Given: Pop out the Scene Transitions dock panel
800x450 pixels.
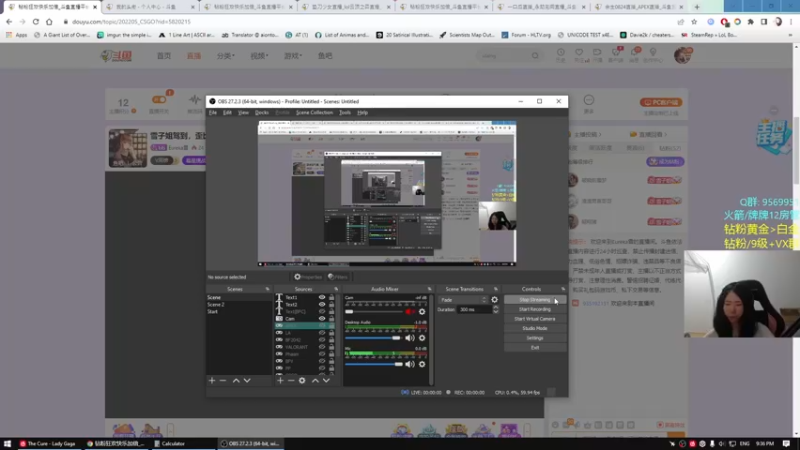Looking at the screenshot, I should pyautogui.click(x=495, y=289).
